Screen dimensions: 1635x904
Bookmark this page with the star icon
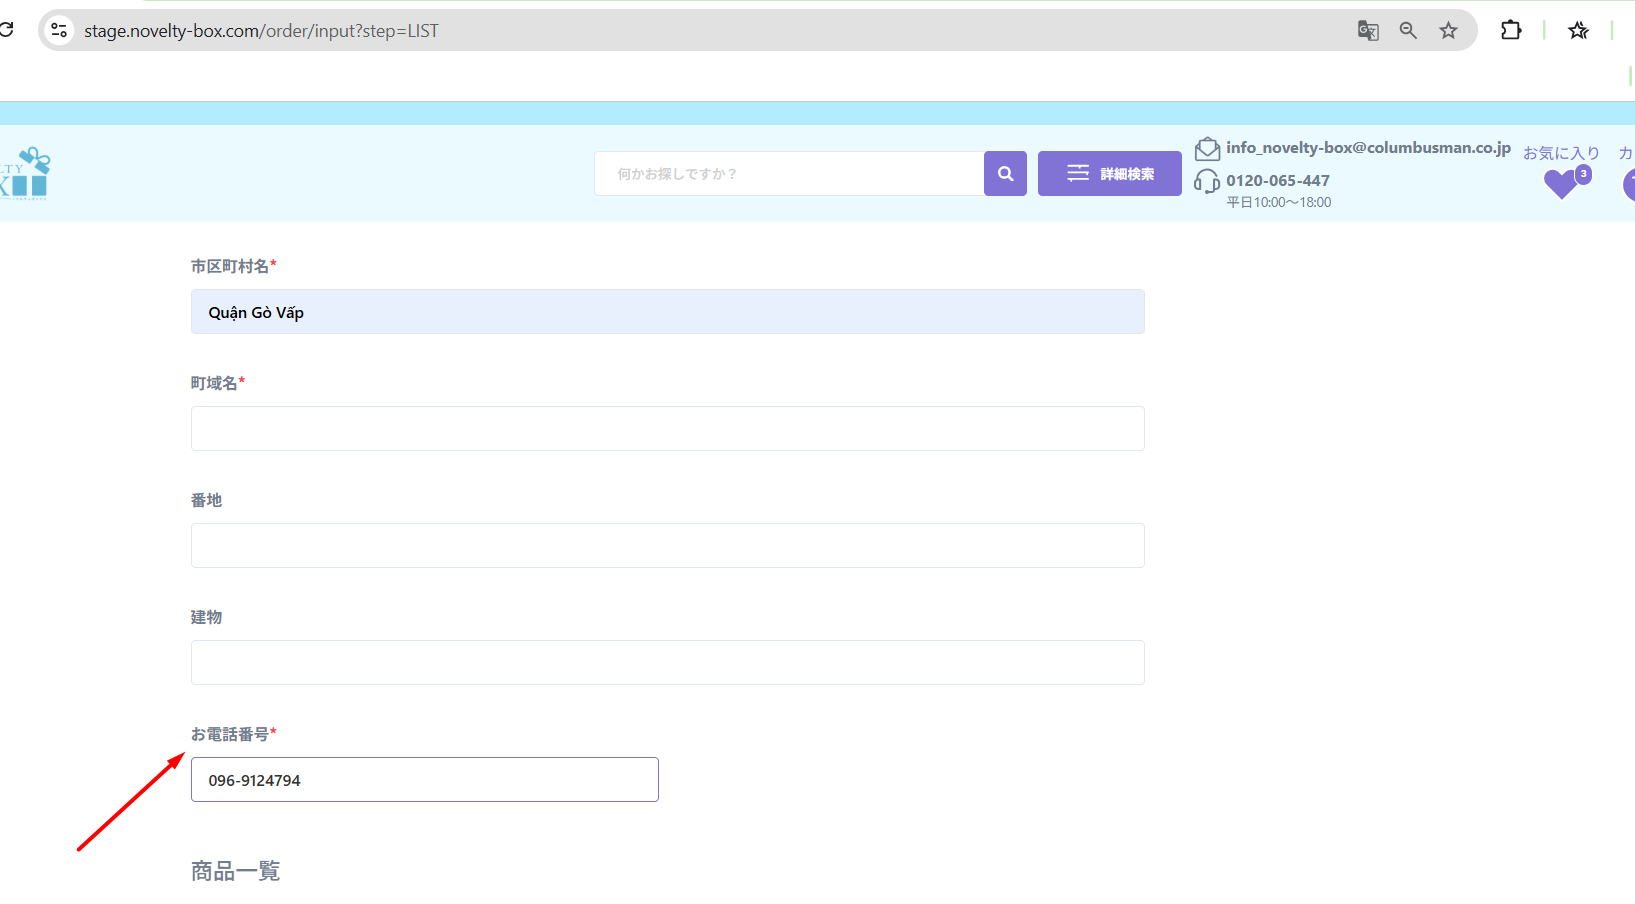[x=1448, y=31]
